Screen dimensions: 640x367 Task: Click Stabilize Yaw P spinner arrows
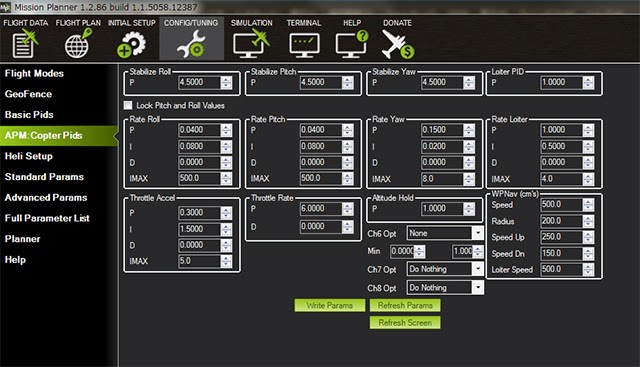[x=469, y=82]
